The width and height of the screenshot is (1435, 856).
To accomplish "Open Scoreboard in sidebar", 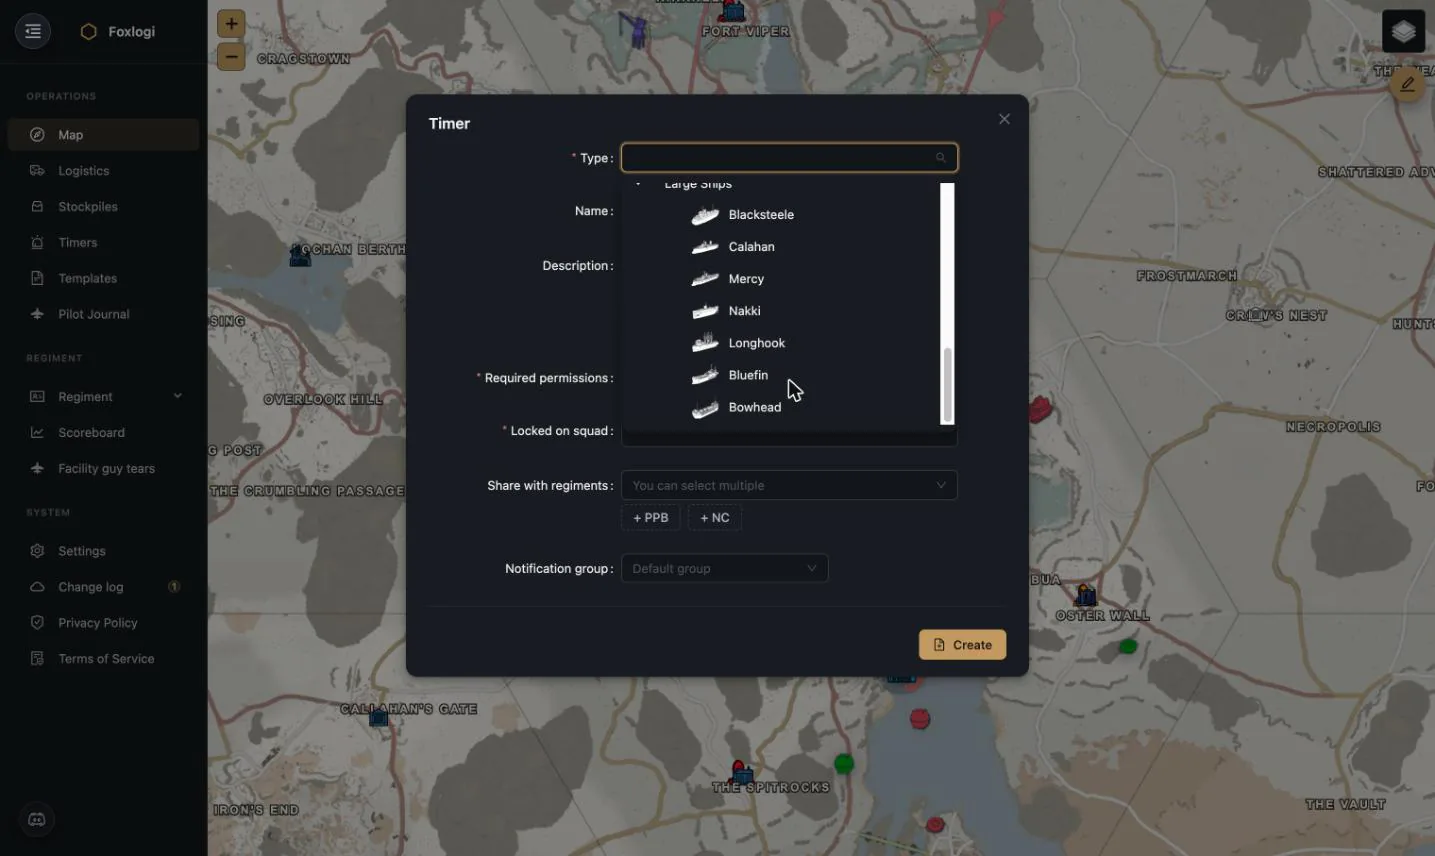I will point(103,433).
